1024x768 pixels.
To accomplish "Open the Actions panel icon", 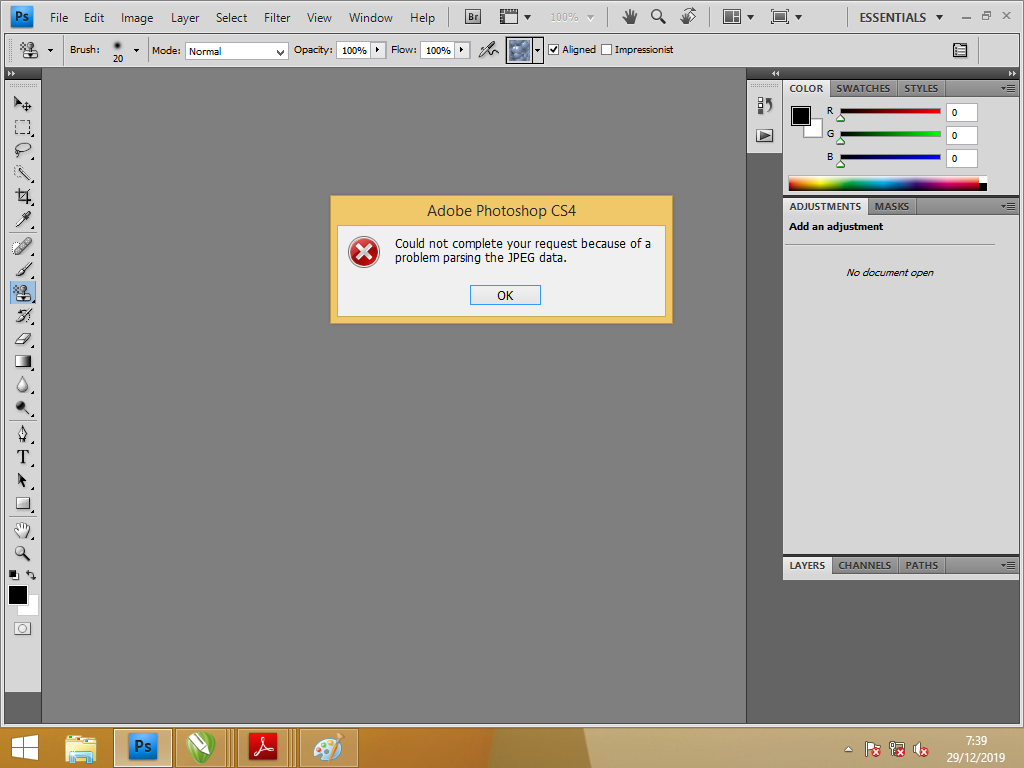I will (765, 135).
